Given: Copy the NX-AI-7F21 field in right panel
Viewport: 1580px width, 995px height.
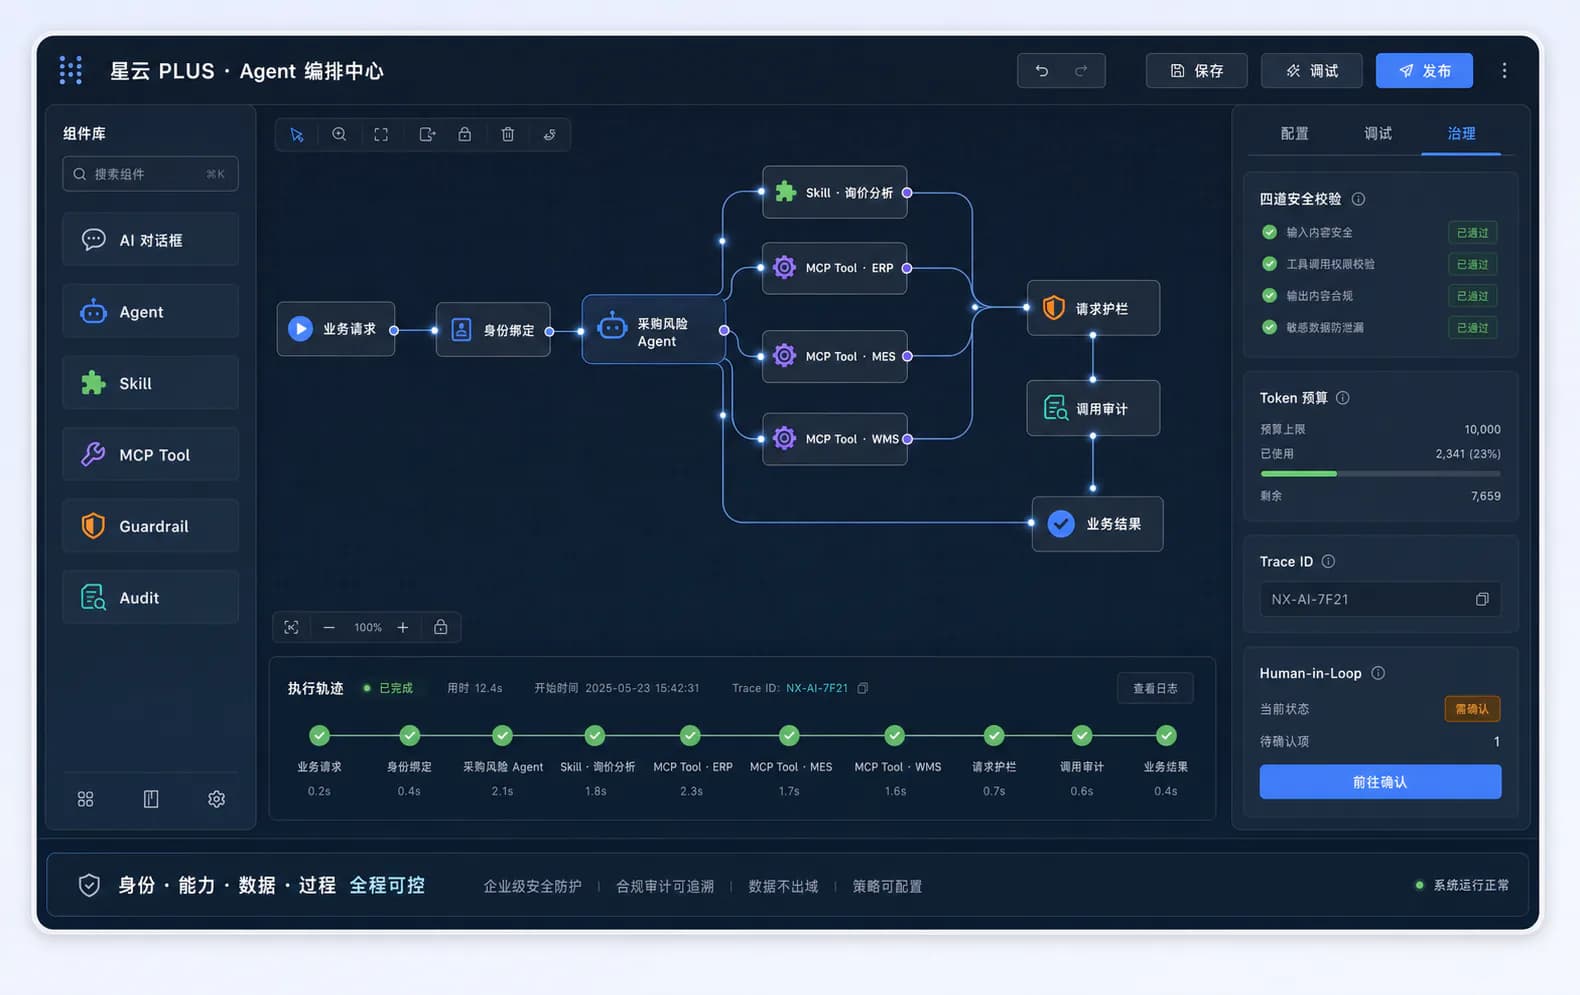Looking at the screenshot, I should pyautogui.click(x=1482, y=599).
